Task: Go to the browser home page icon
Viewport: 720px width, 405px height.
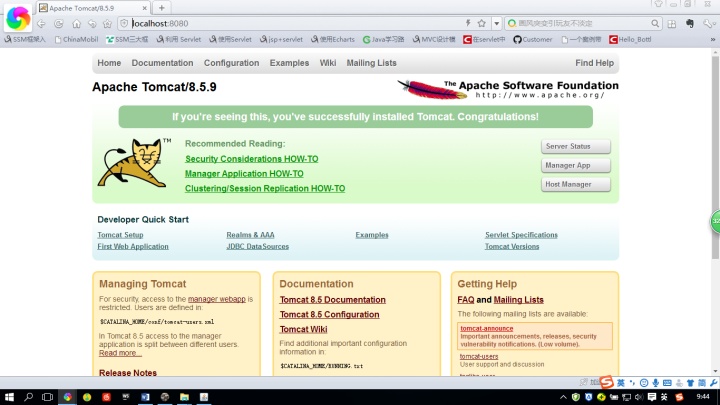Action: [76, 23]
